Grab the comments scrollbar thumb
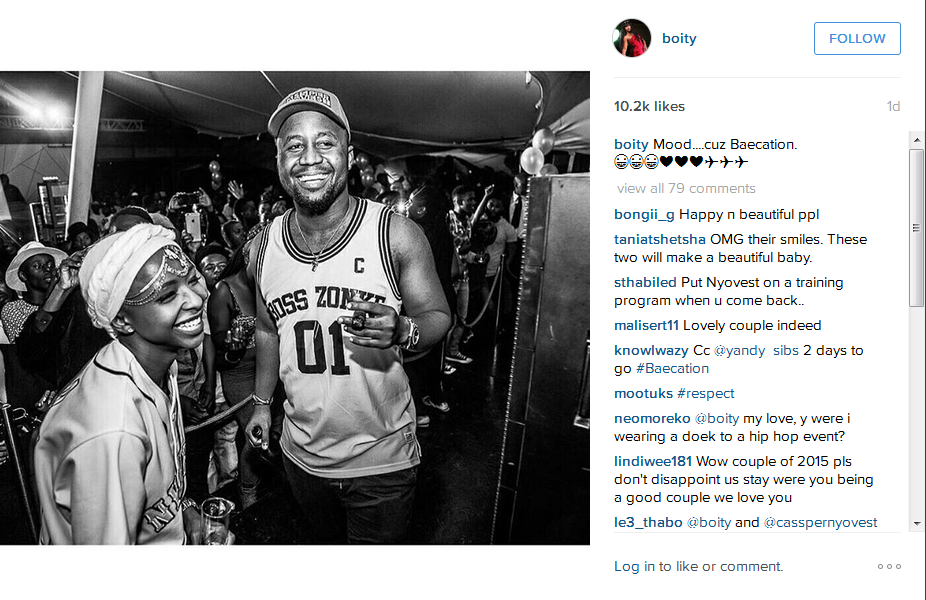Viewport: 926px width, 600px height. click(917, 228)
